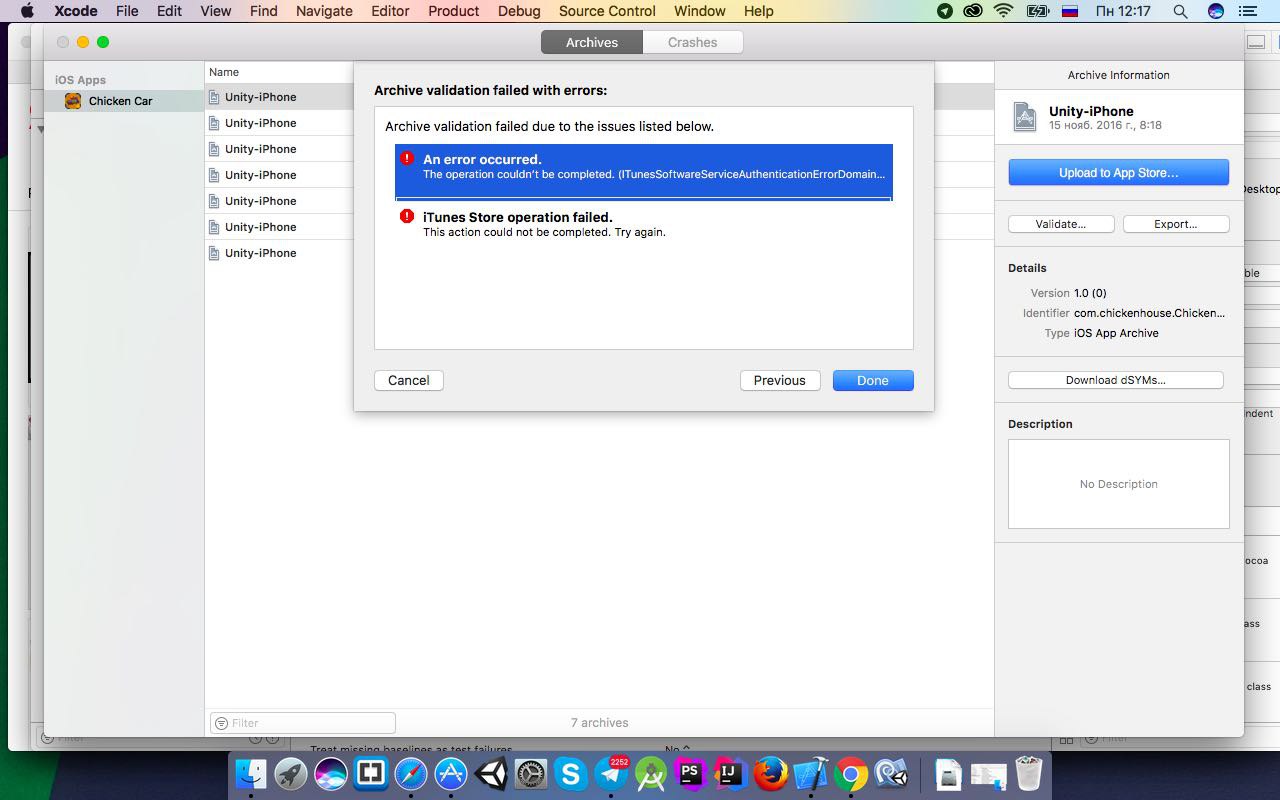The image size is (1280, 800).
Task: Launch Firefox from the dock
Action: click(769, 774)
